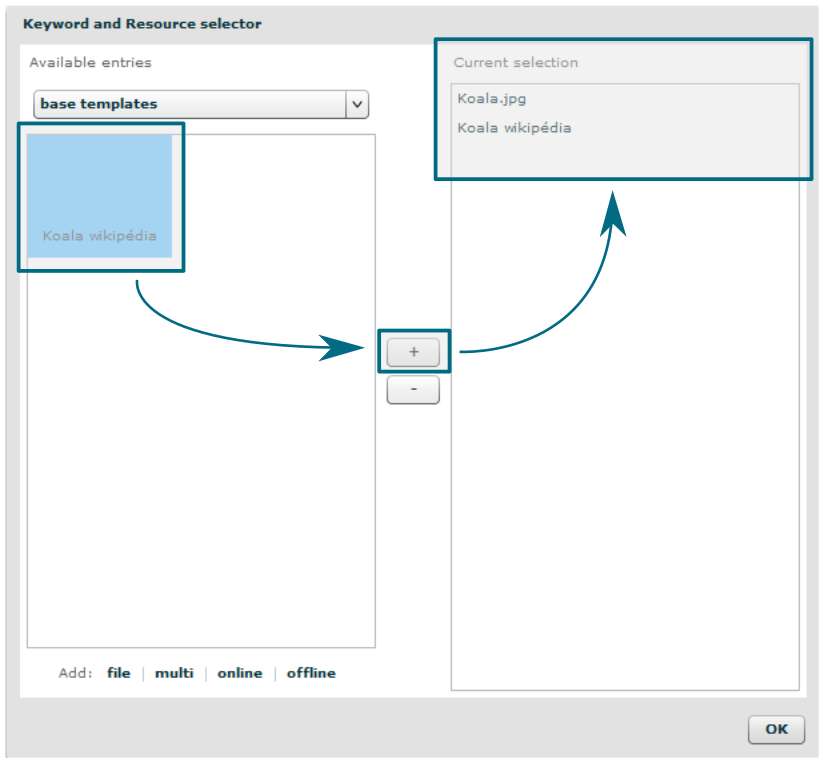Expand the base templates dropdown arrow
824x764 pixels.
click(x=357, y=104)
